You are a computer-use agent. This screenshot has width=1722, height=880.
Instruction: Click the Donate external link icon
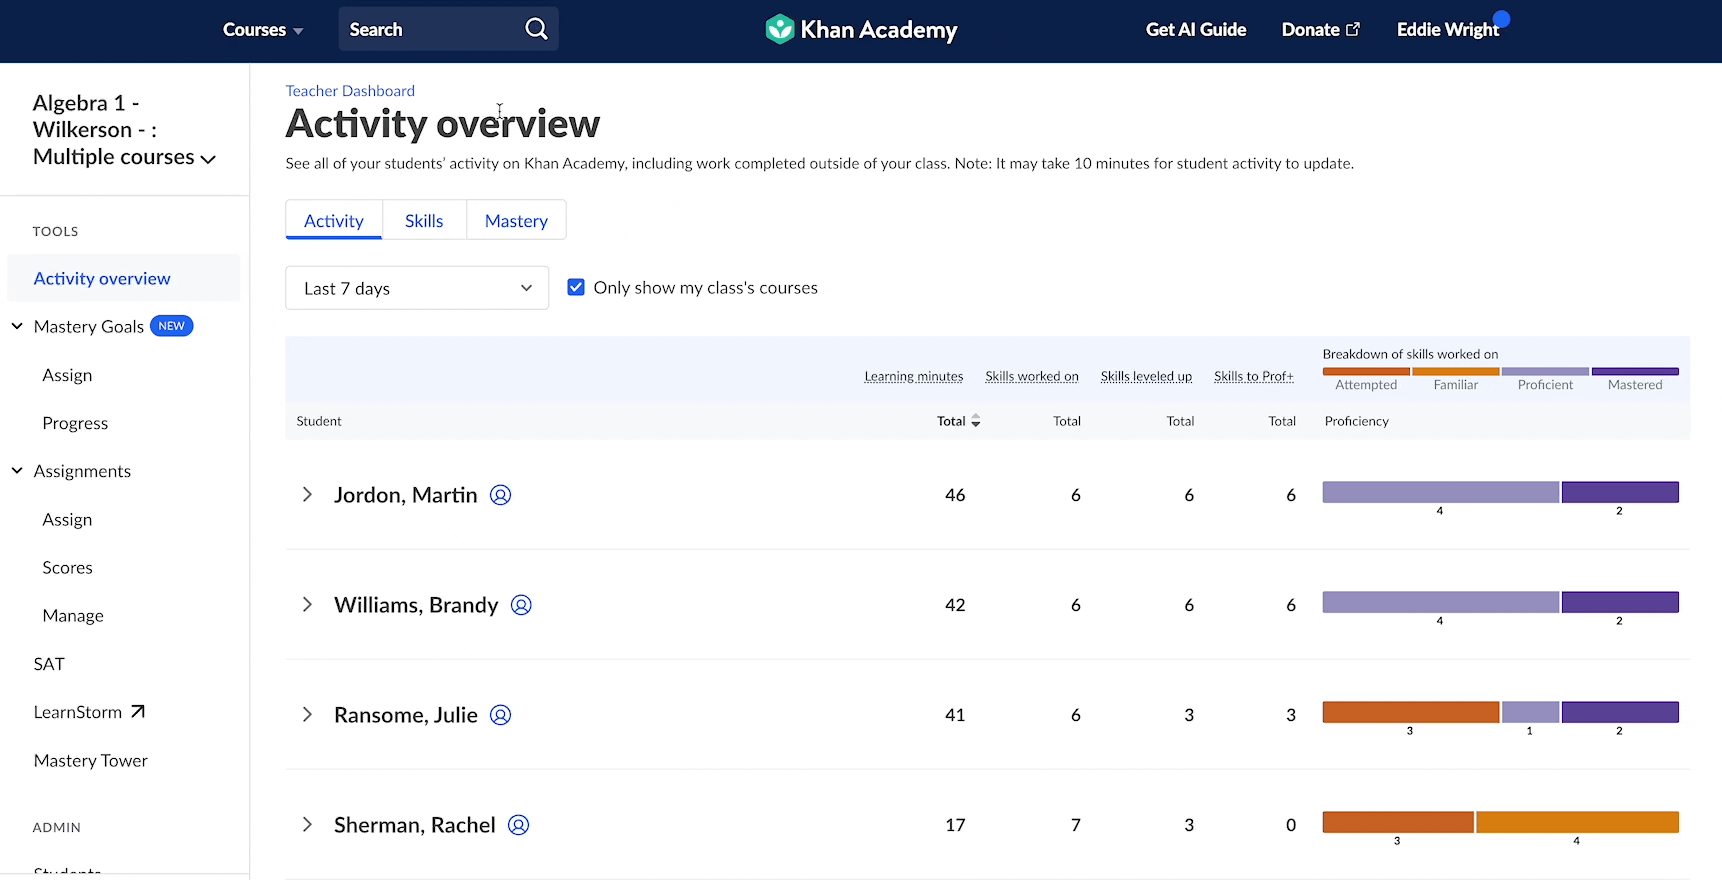coord(1353,30)
